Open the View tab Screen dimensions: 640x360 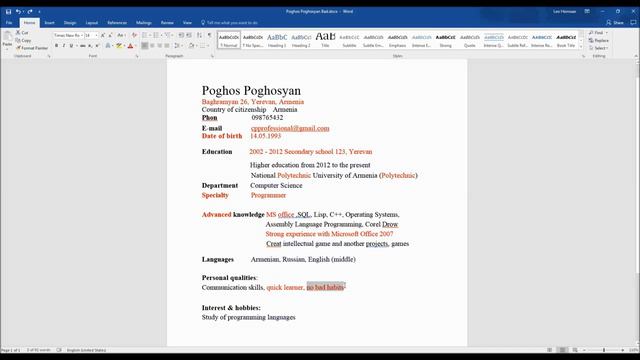coord(187,23)
